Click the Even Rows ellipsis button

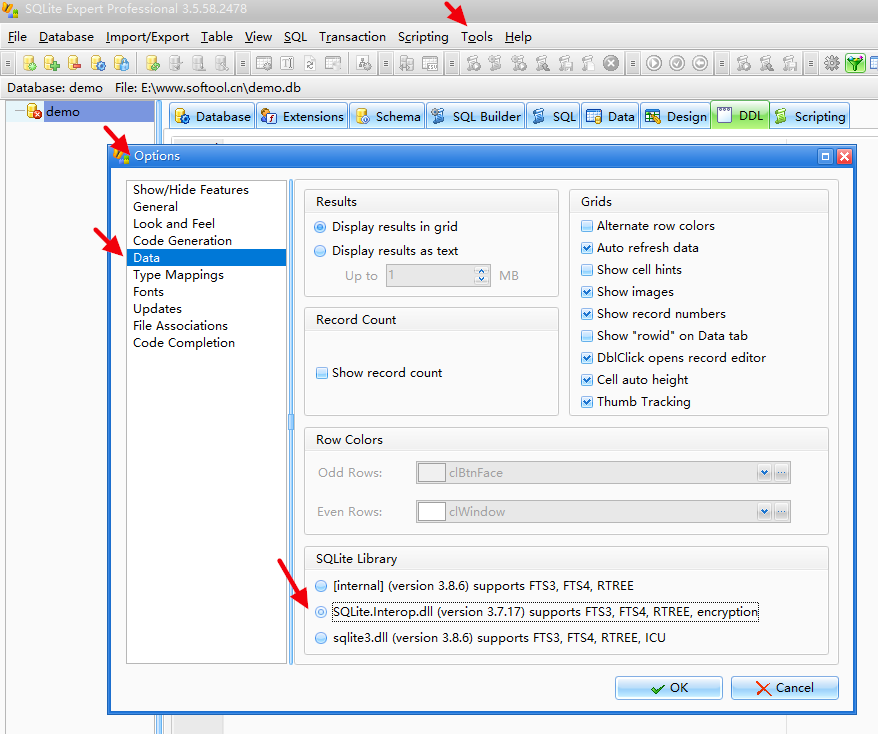782,512
